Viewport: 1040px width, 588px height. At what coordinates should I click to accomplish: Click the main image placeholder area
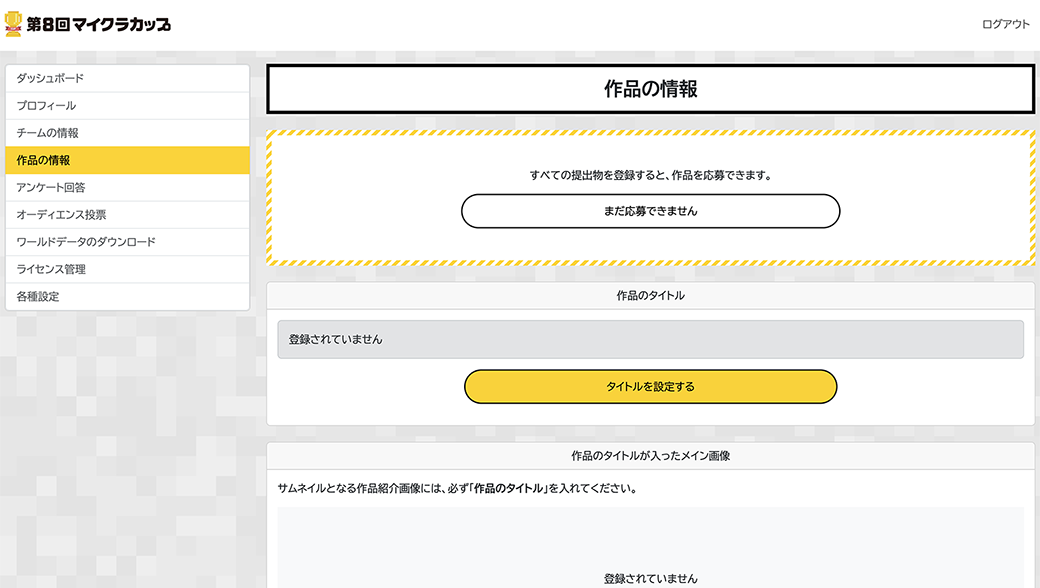[x=650, y=550]
